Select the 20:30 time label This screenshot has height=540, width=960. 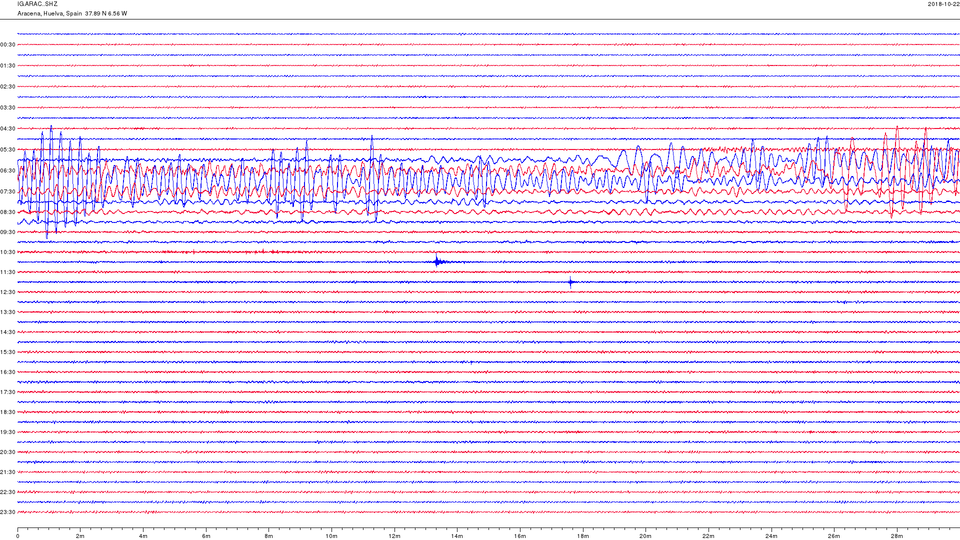coord(8,452)
